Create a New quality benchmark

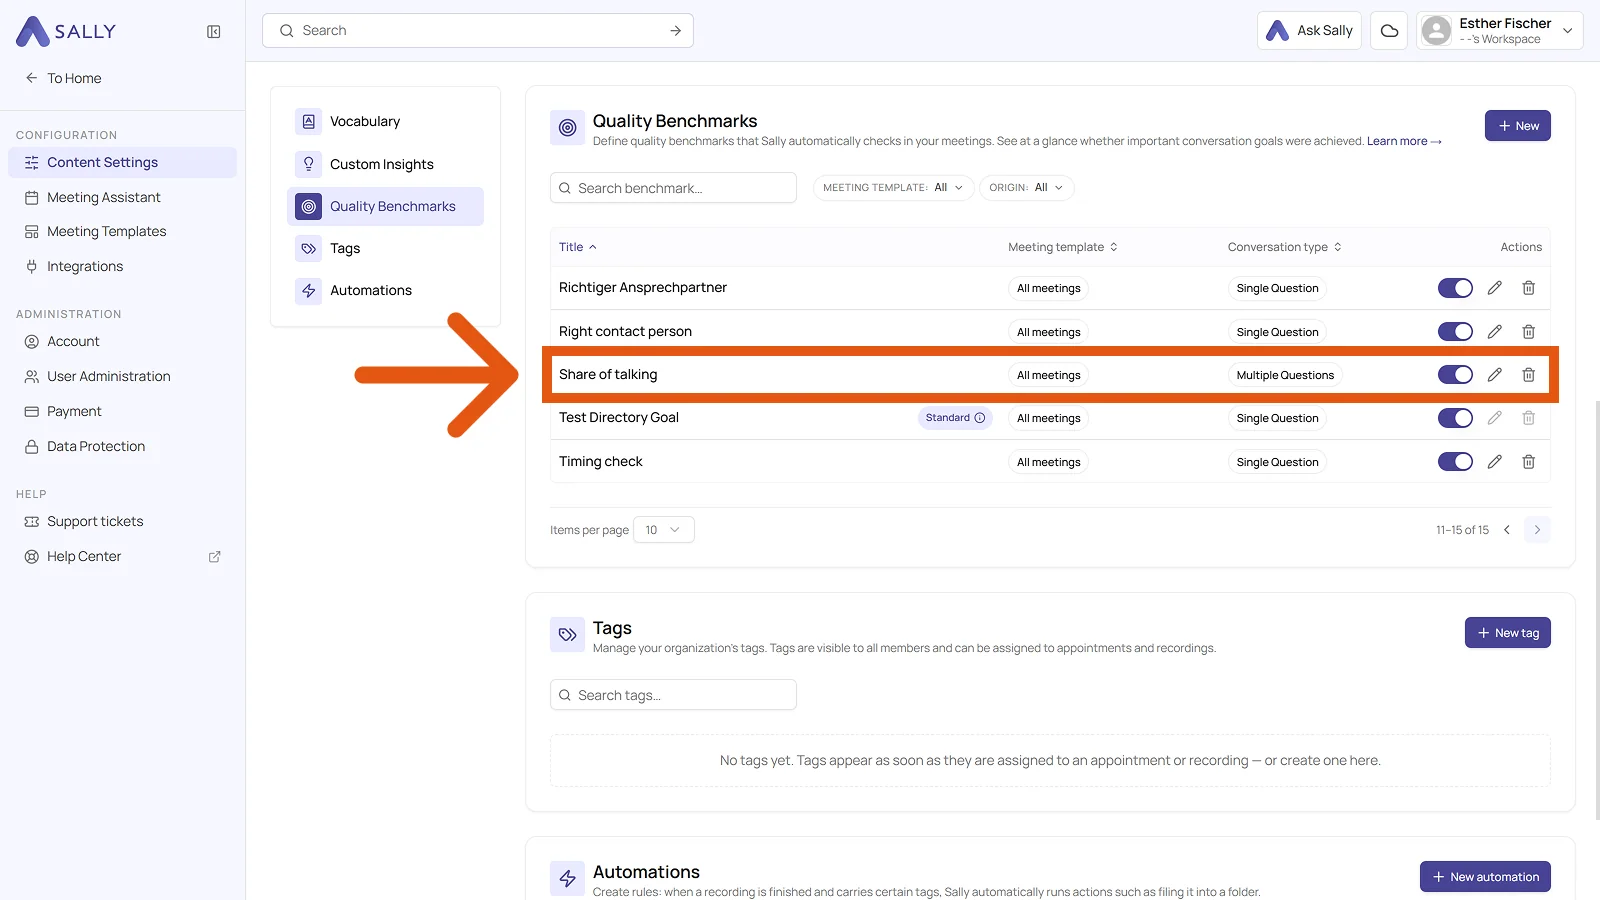click(x=1517, y=126)
